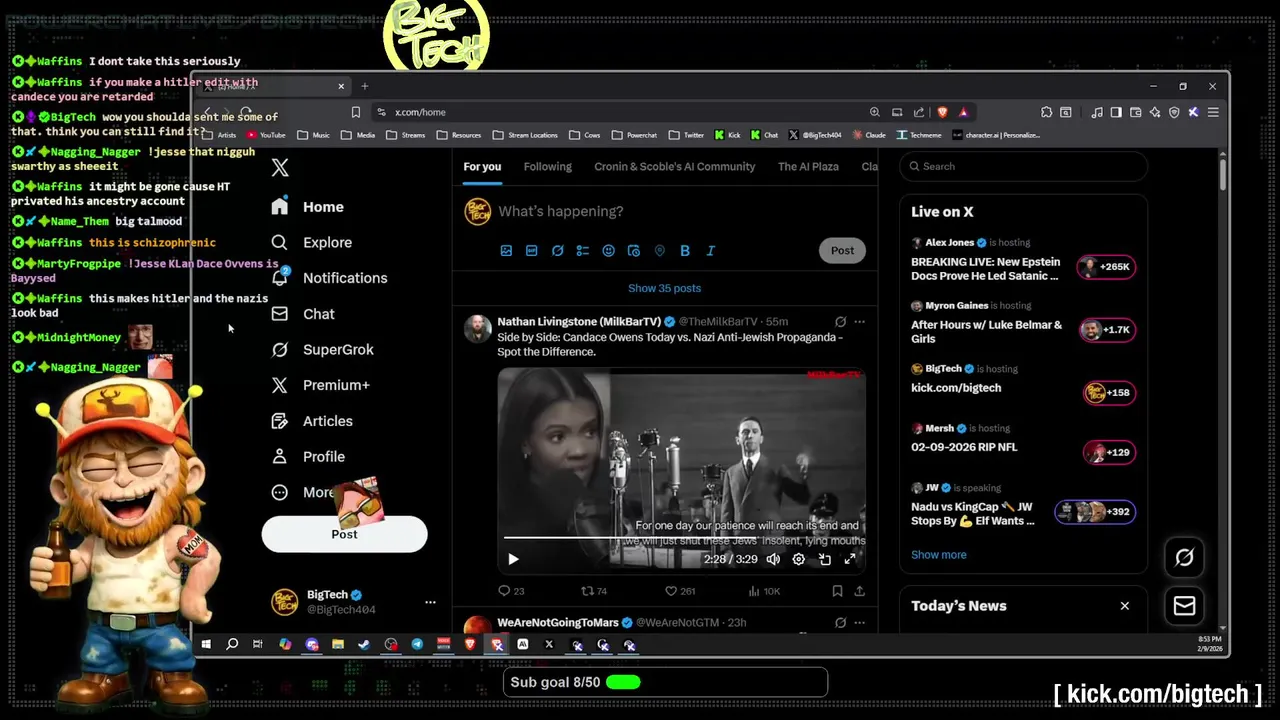Viewport: 1280px width, 720px height.
Task: Play the Candace Owens video
Action: [x=513, y=559]
